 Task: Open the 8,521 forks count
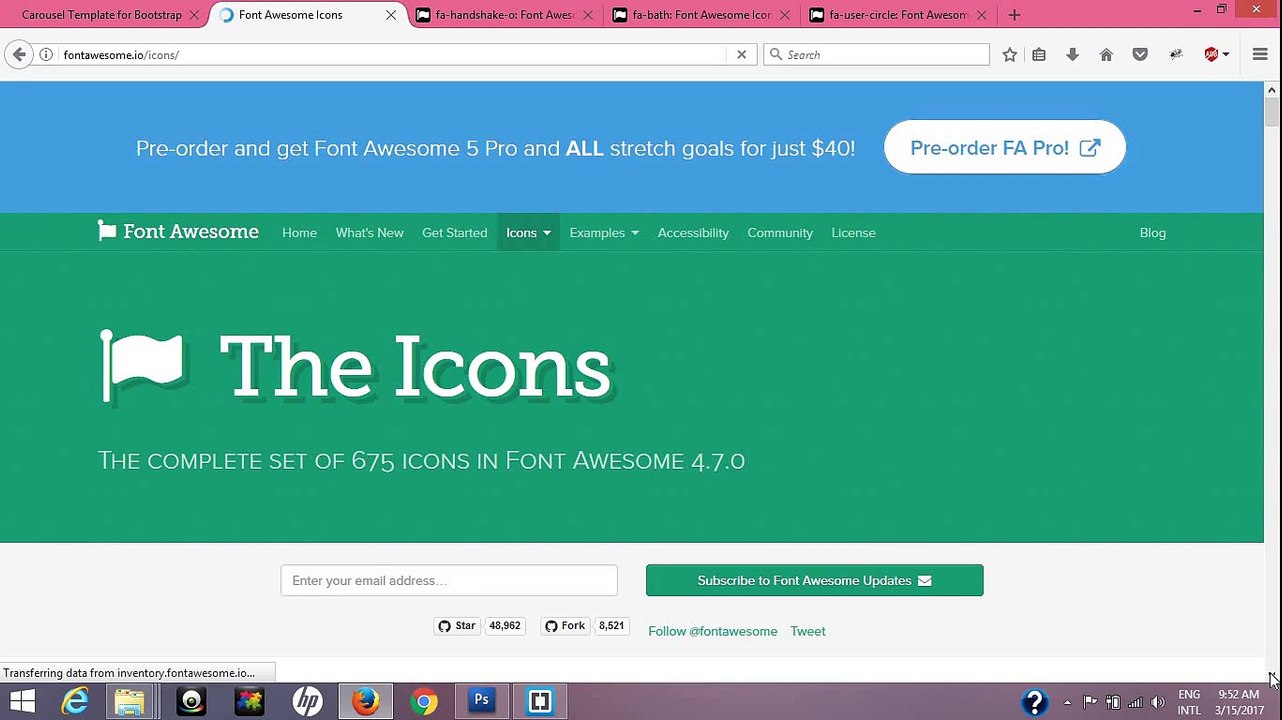611,626
